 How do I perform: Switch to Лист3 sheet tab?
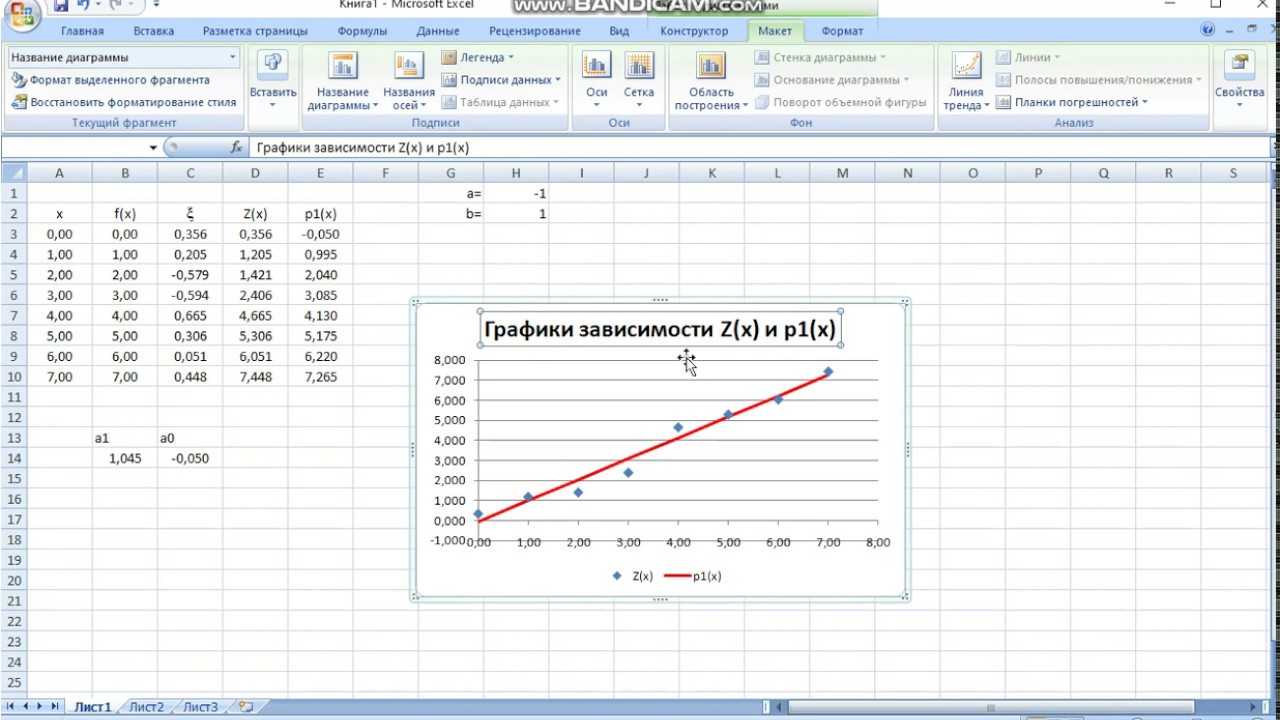(x=200, y=707)
